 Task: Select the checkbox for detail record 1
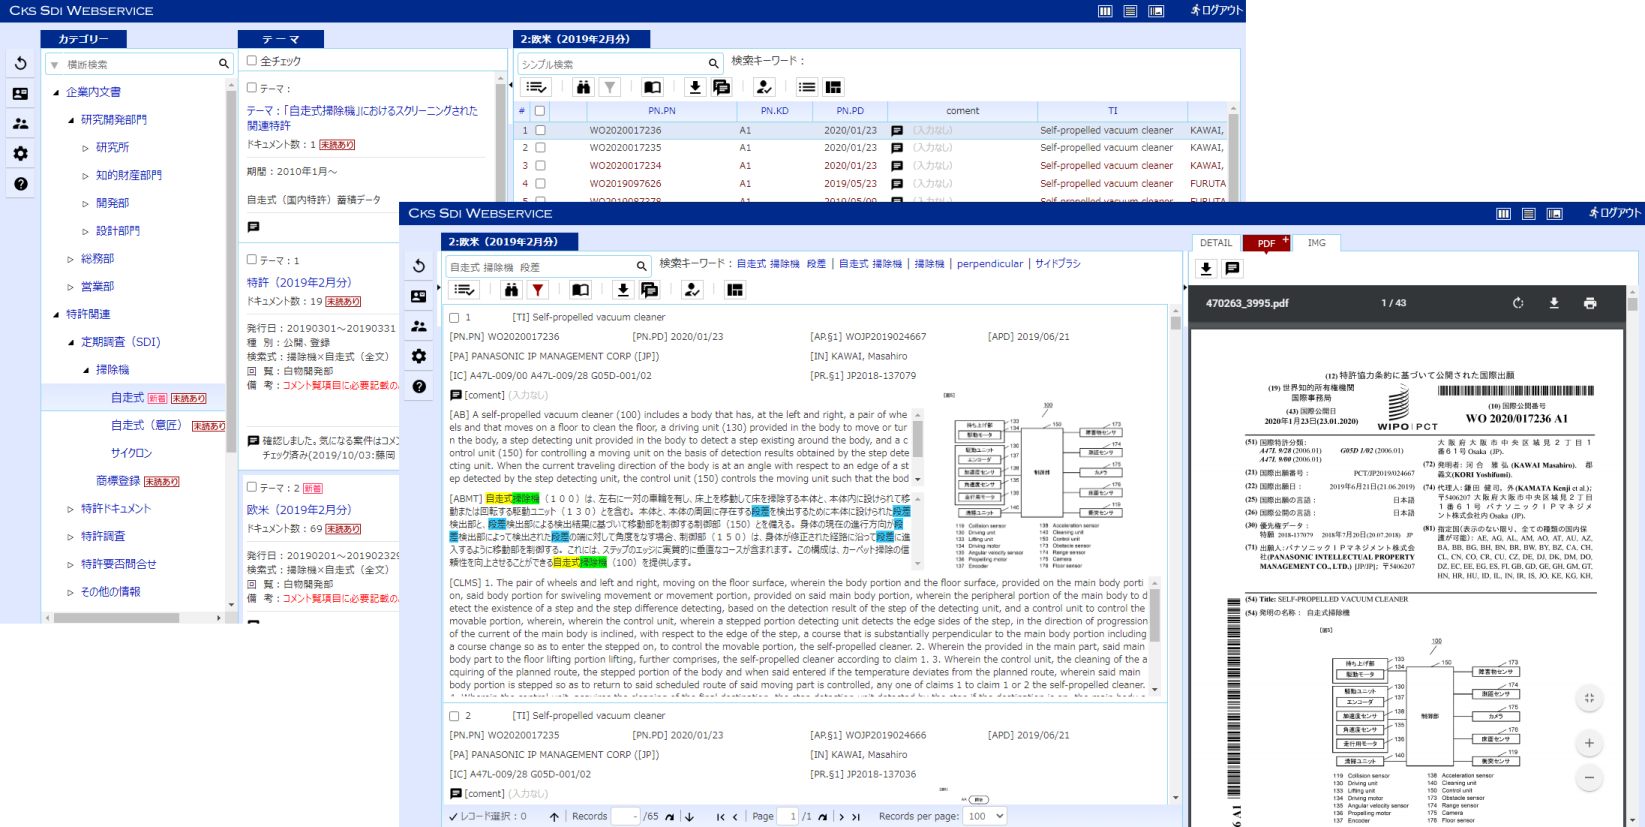click(x=454, y=318)
